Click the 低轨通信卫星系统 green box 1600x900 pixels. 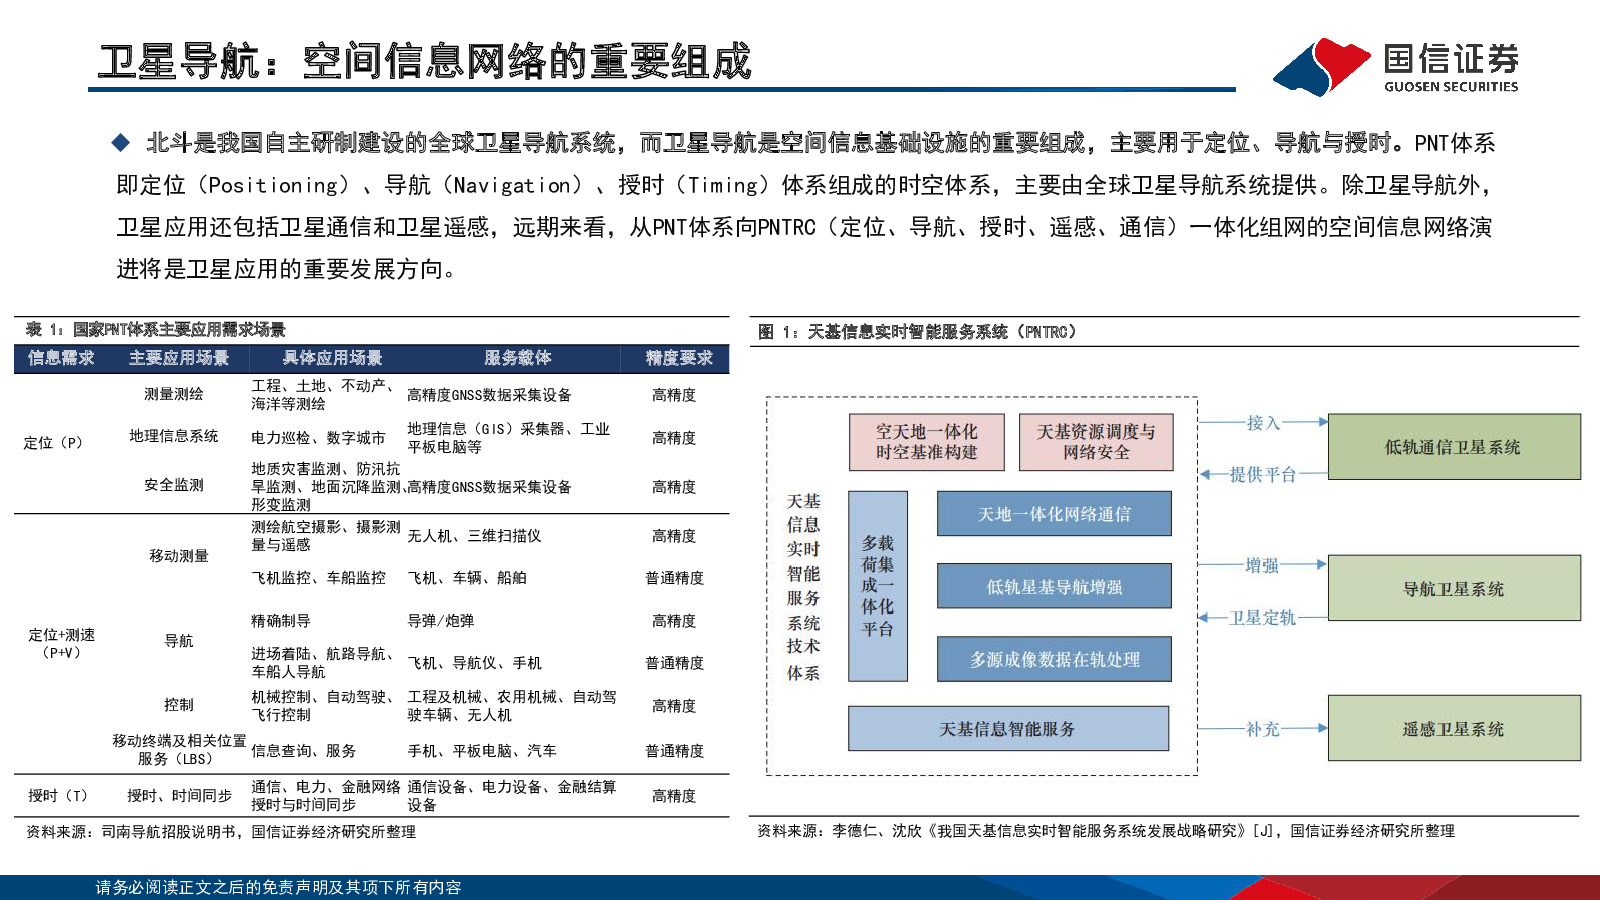(x=1454, y=447)
